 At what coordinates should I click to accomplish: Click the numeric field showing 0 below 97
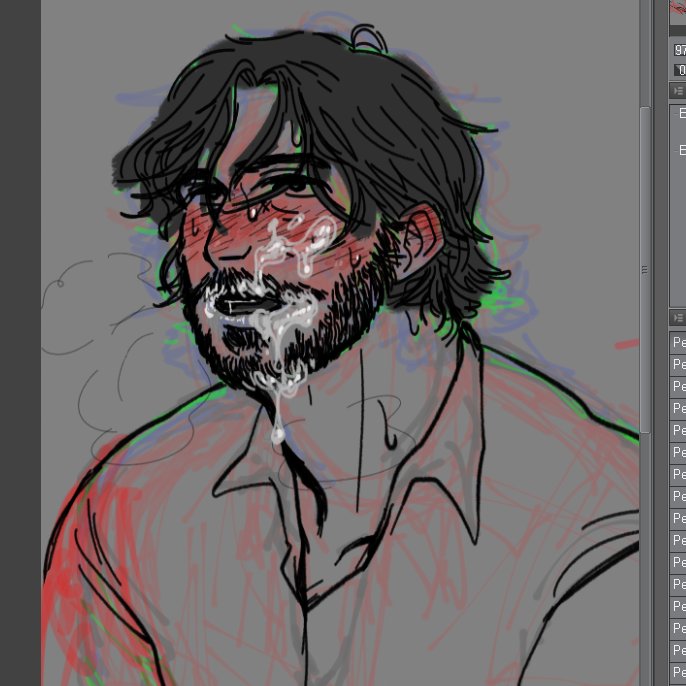[680, 70]
